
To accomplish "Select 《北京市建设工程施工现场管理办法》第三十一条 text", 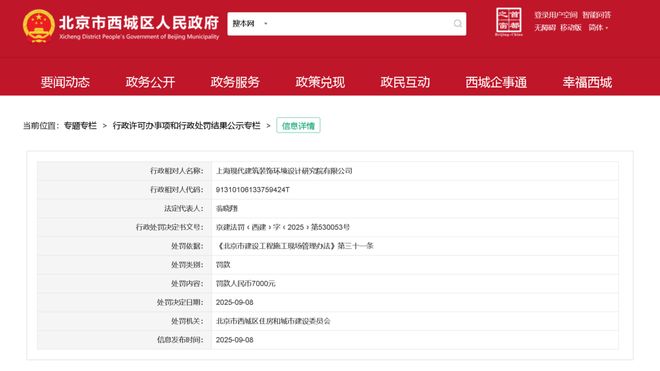I will coord(294,246).
